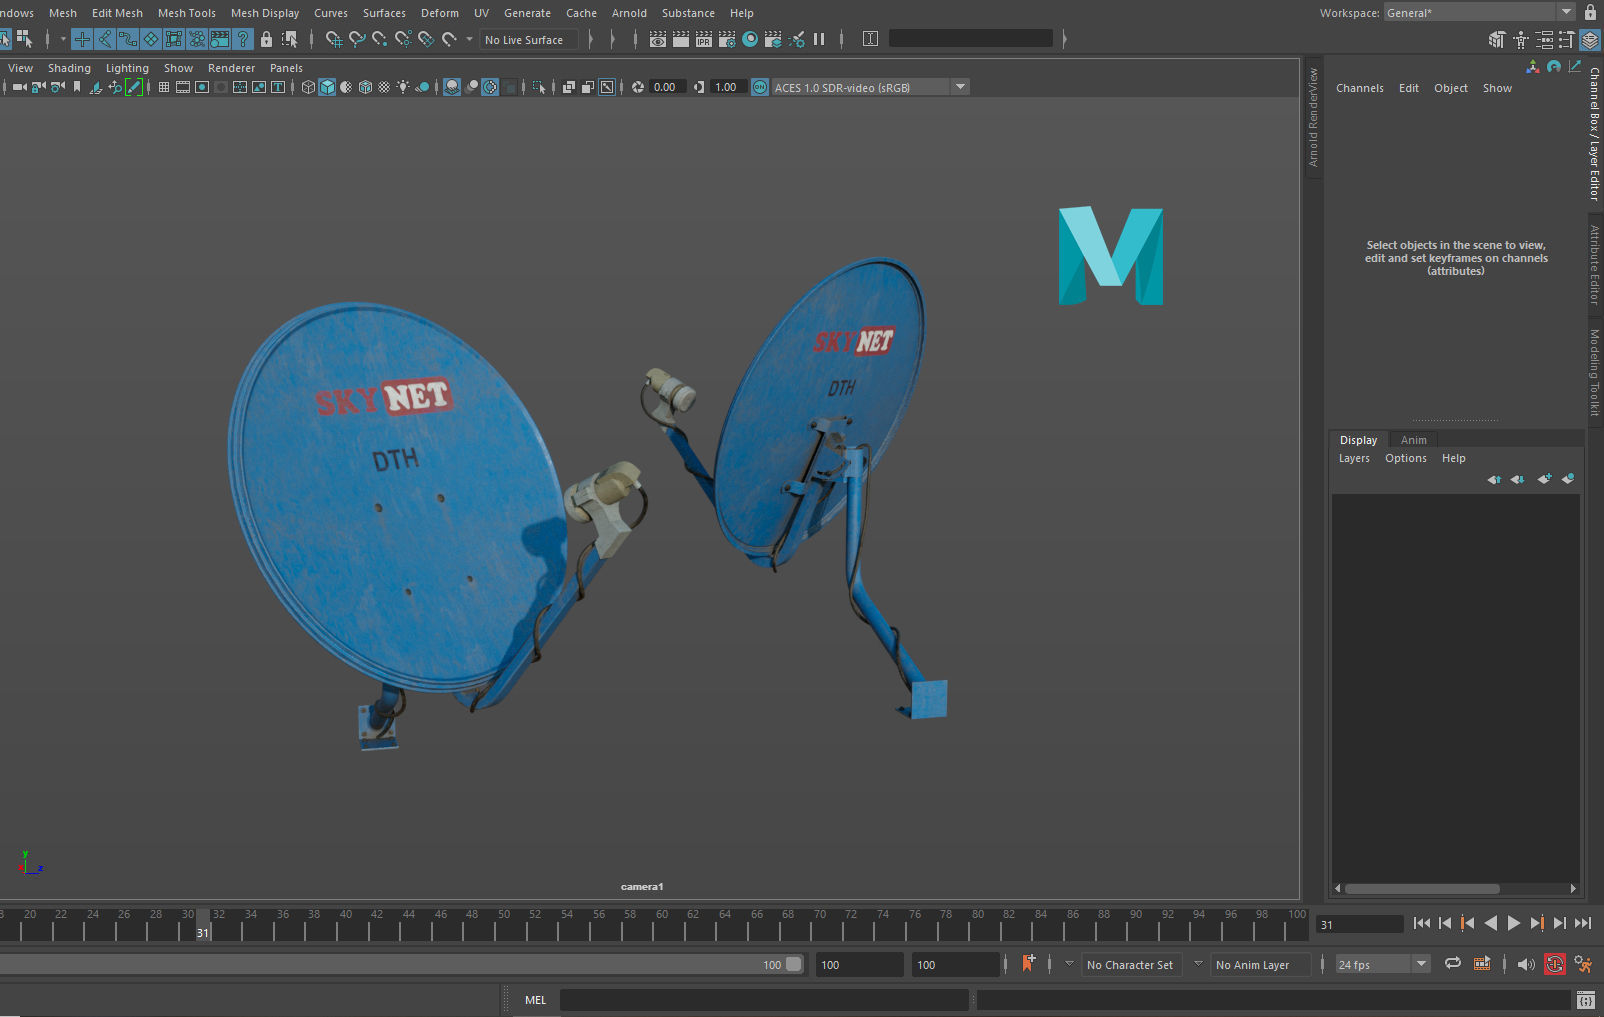Click the workspace lock icon
This screenshot has width=1604, height=1017.
1590,12
